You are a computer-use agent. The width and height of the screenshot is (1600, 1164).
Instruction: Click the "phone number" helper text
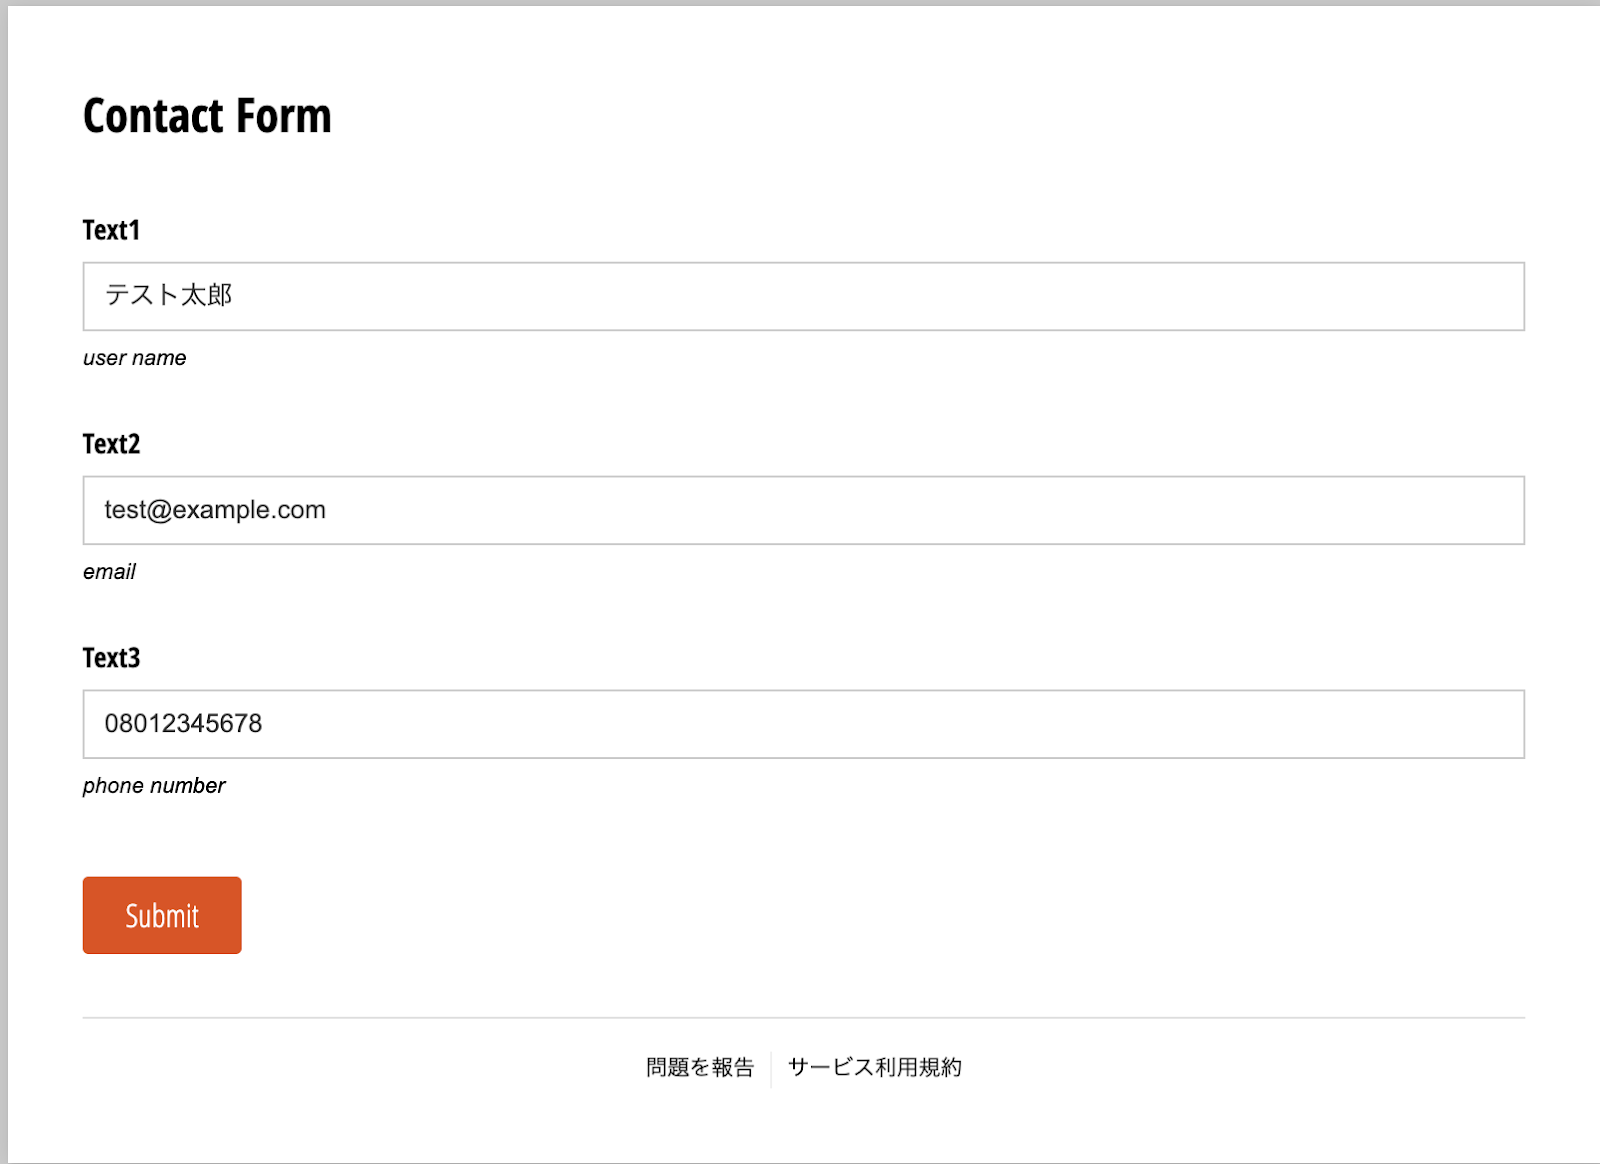(154, 786)
